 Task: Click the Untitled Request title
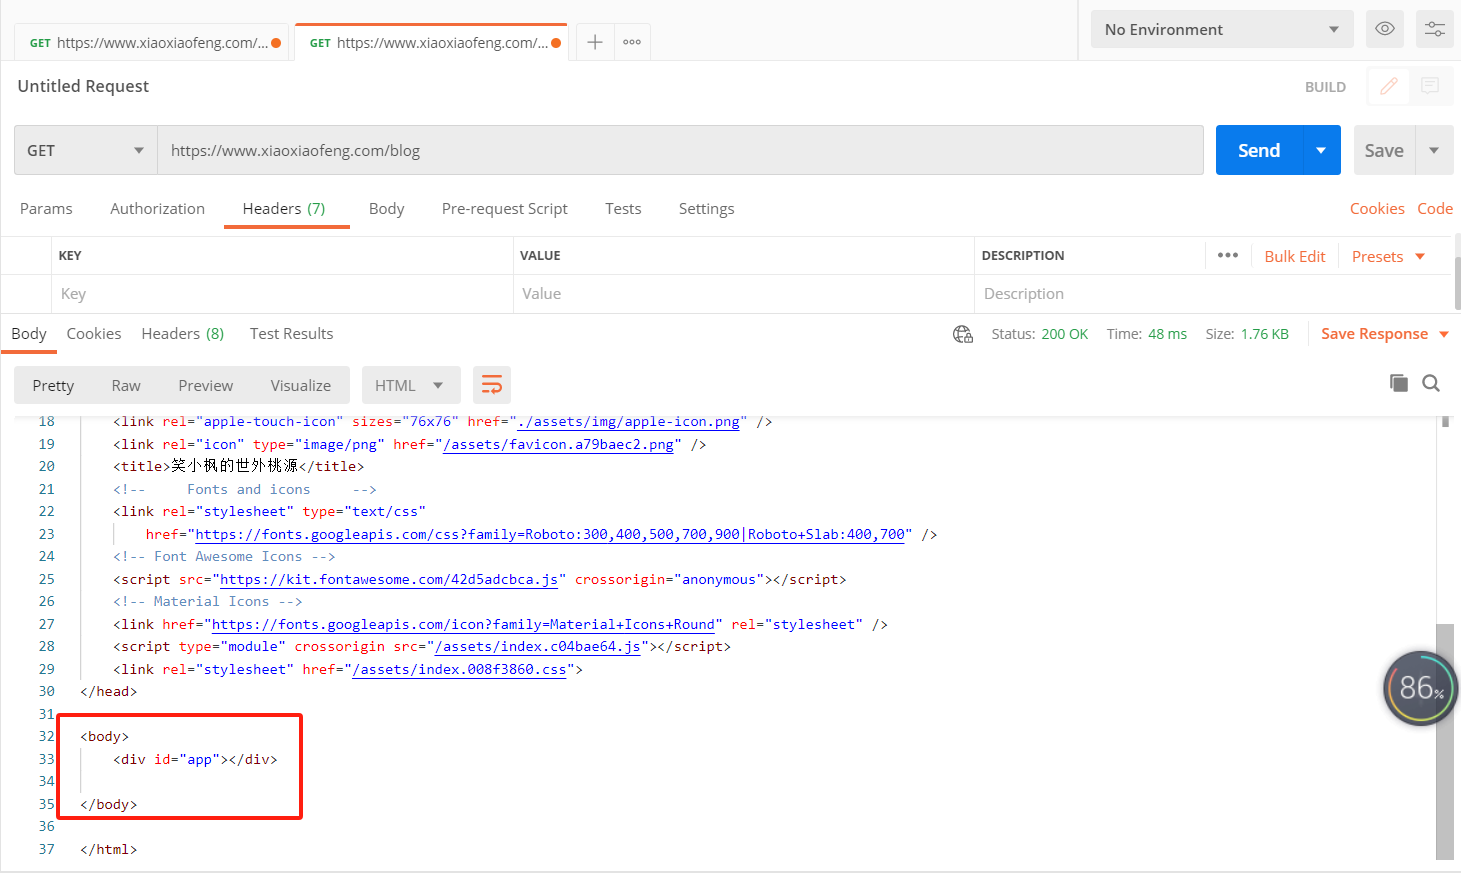tap(83, 86)
